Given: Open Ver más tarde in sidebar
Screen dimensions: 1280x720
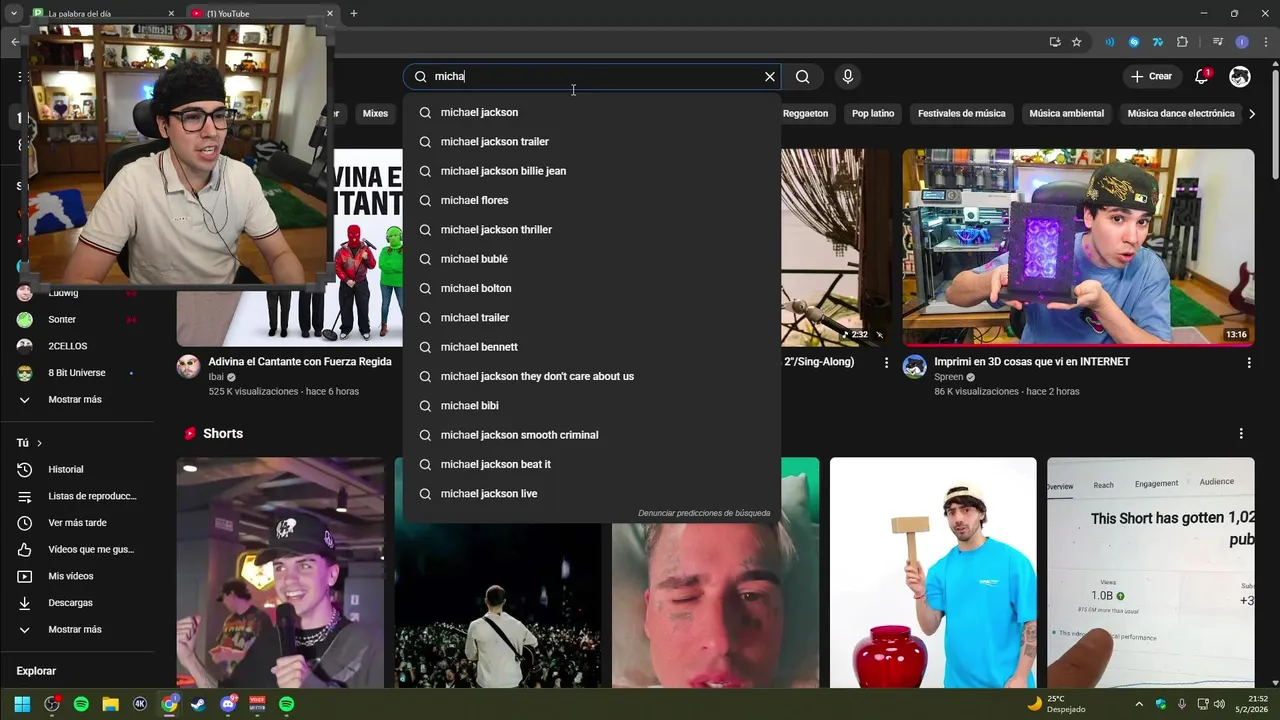Looking at the screenshot, I should (x=78, y=523).
